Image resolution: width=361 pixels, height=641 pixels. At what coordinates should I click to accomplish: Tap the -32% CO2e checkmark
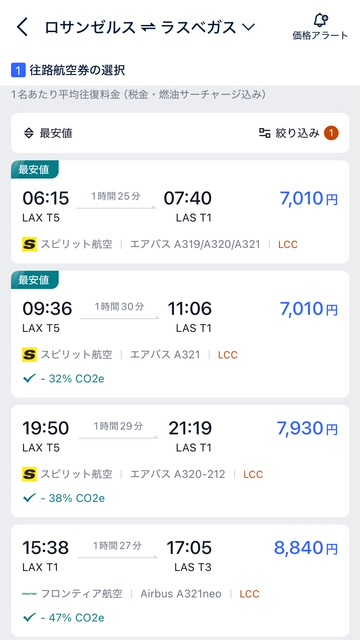(29, 379)
